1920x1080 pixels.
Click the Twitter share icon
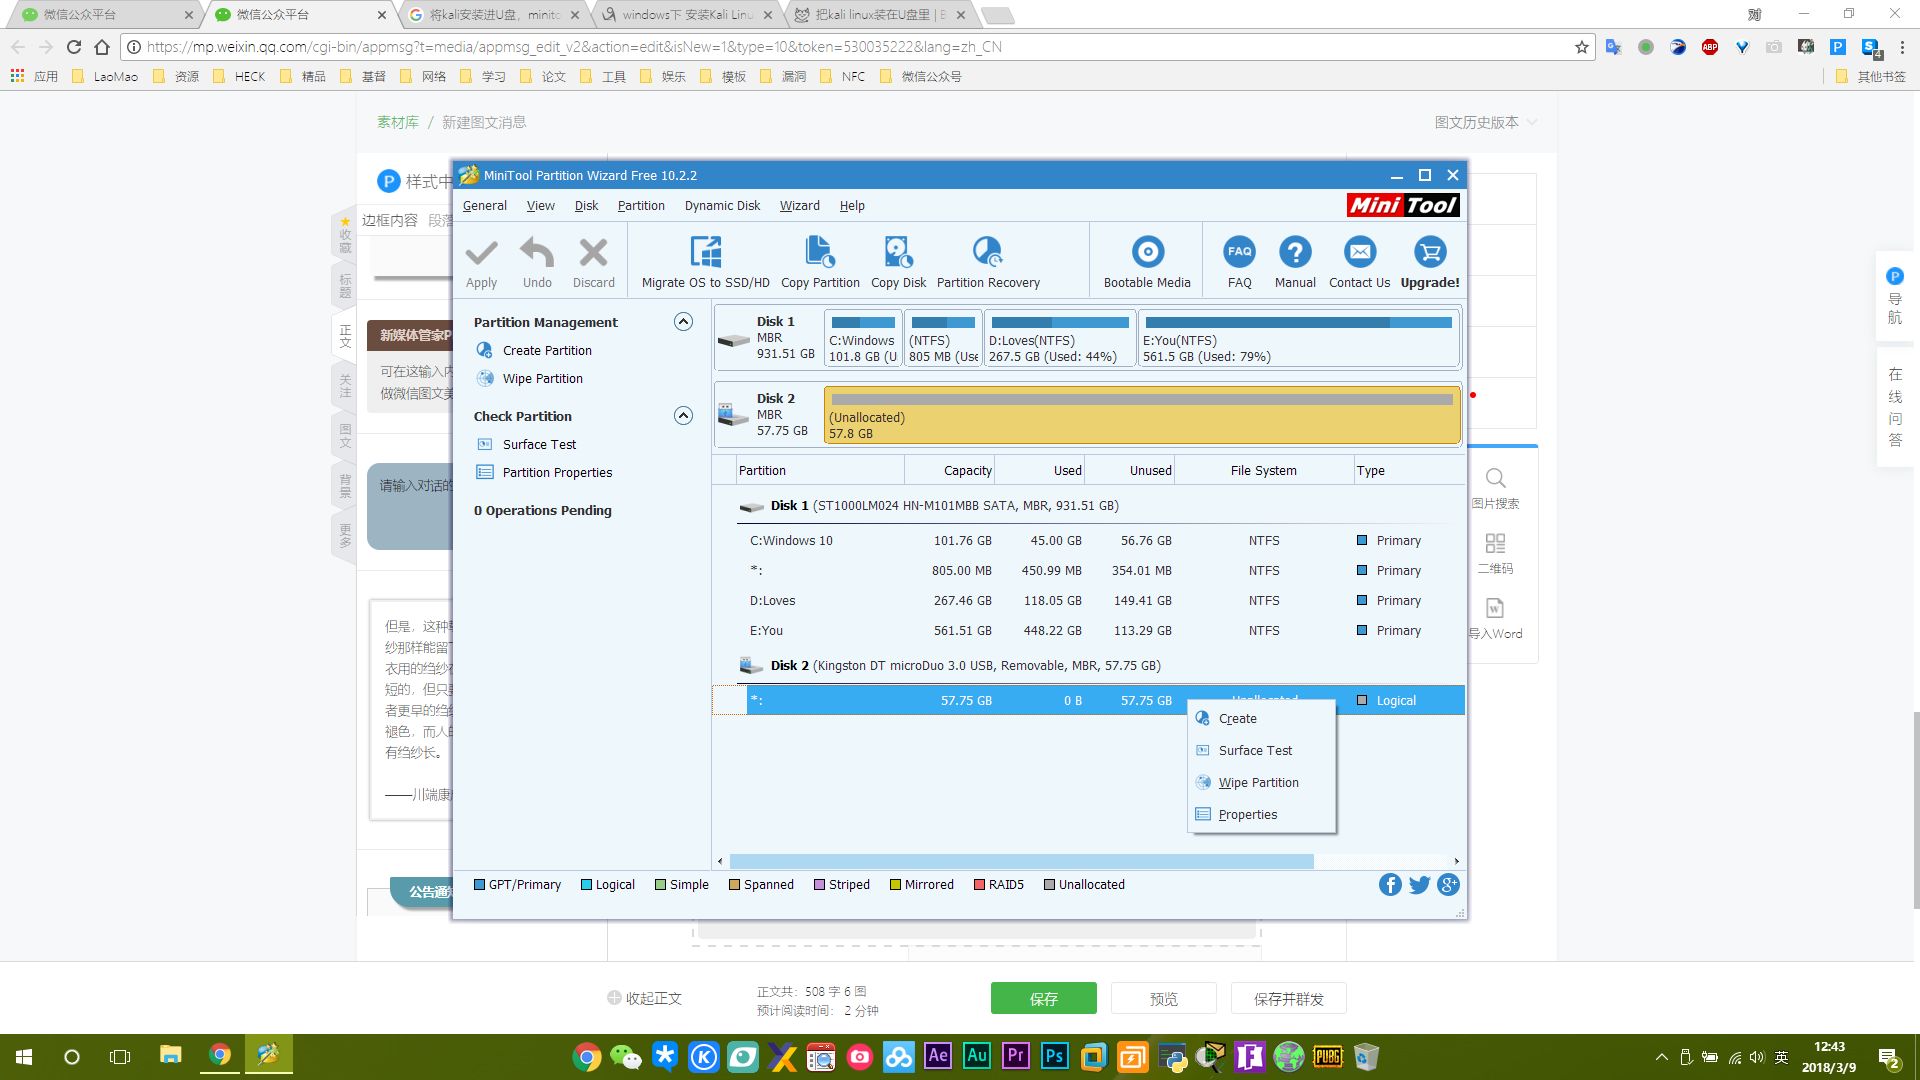click(1419, 885)
